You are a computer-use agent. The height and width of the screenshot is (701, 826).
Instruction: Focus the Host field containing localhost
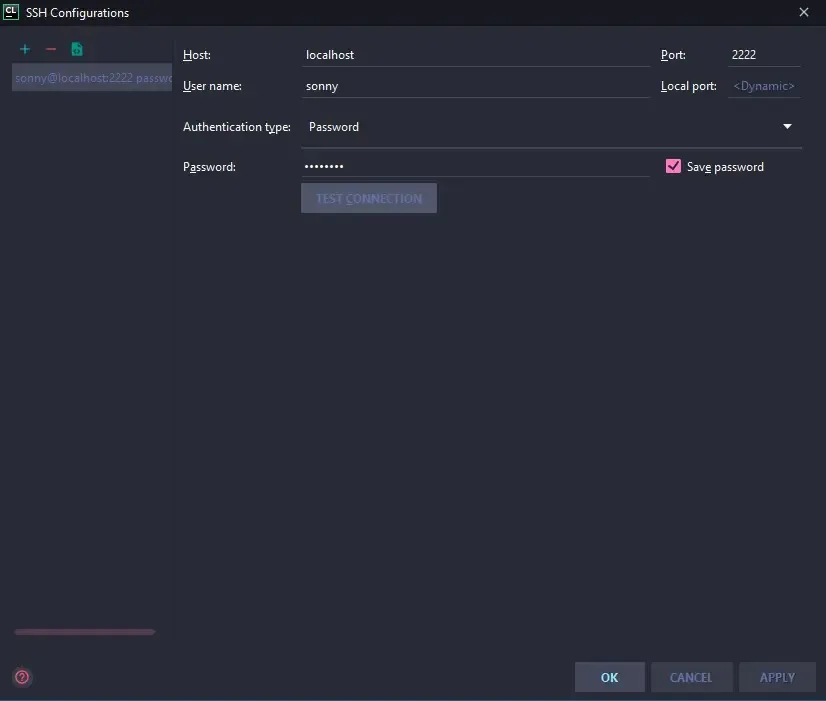tap(475, 55)
